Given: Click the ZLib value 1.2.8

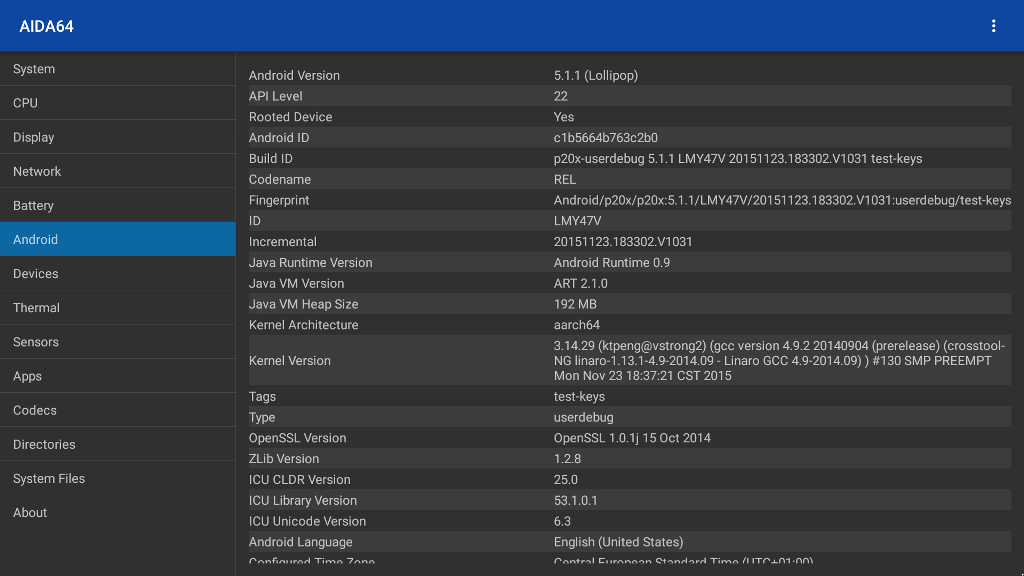Looking at the screenshot, I should pyautogui.click(x=568, y=459).
